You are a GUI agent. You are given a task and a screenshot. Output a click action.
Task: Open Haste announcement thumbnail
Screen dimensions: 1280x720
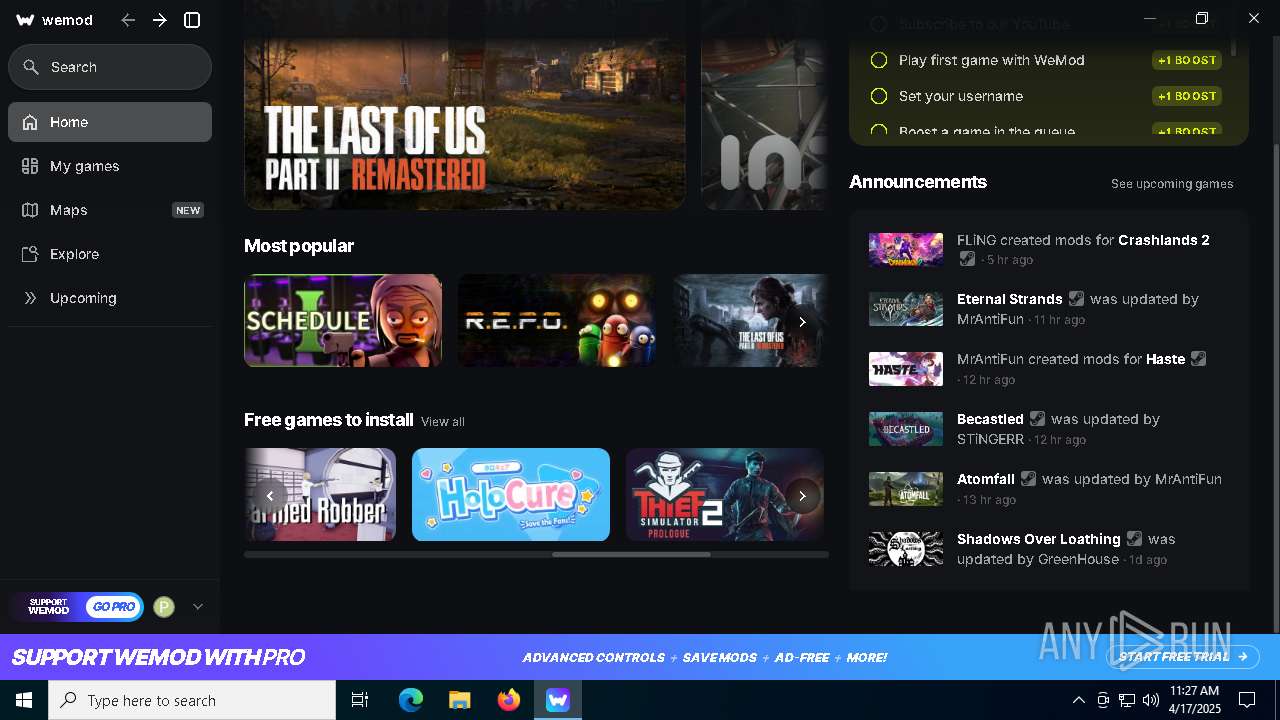coord(906,369)
